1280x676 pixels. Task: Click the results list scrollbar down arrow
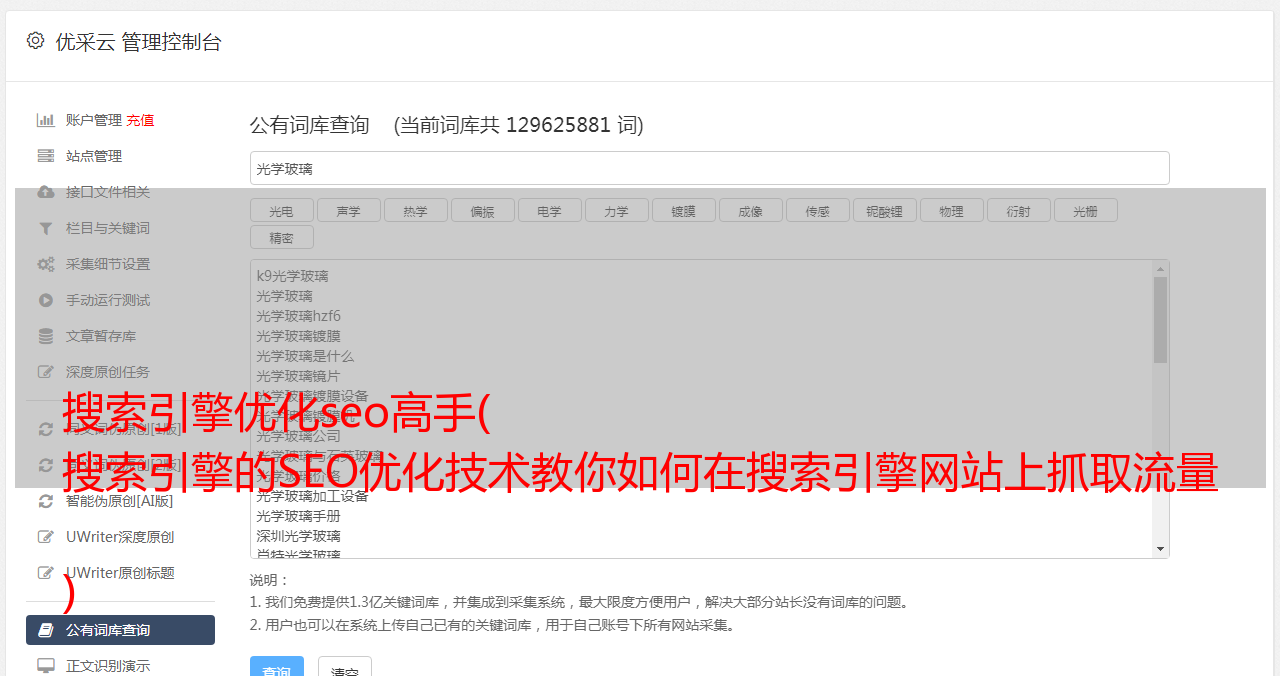point(1160,549)
